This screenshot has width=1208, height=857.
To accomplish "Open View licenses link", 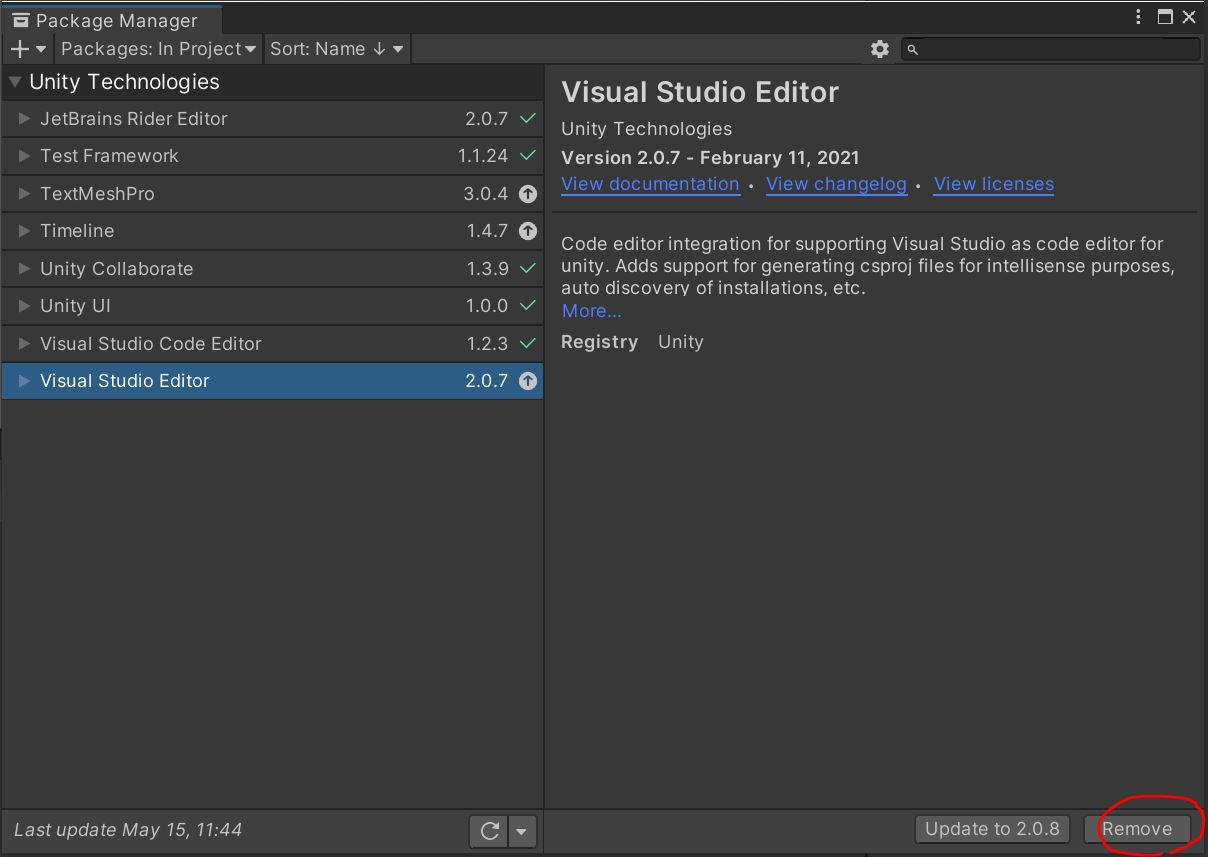I will [x=994, y=184].
